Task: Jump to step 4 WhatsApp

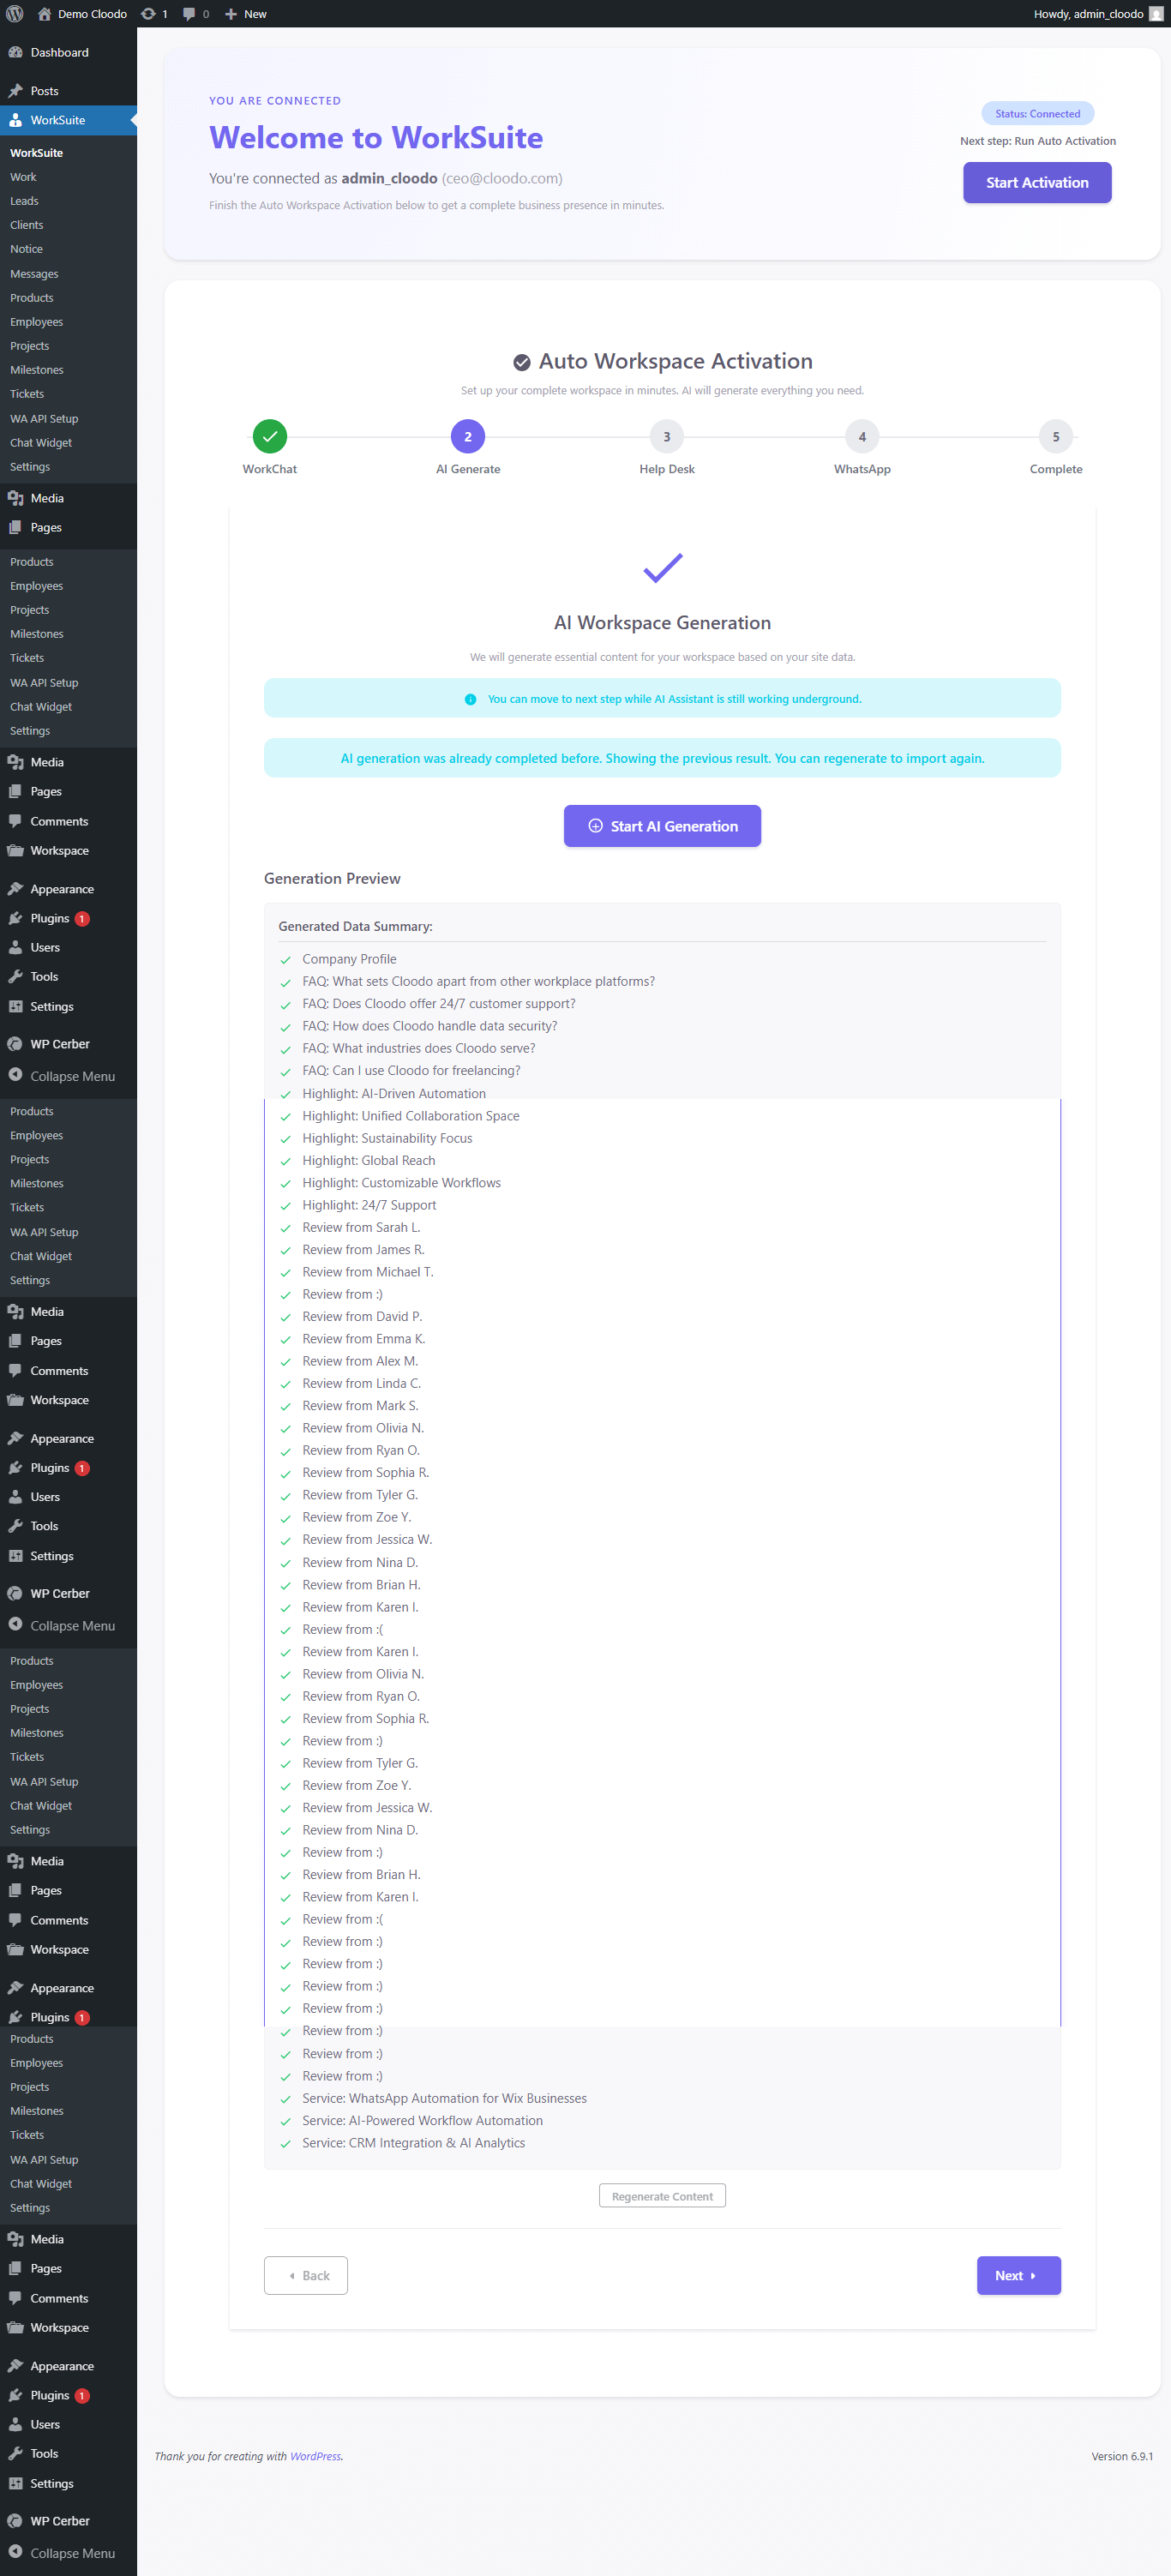Action: tap(862, 437)
